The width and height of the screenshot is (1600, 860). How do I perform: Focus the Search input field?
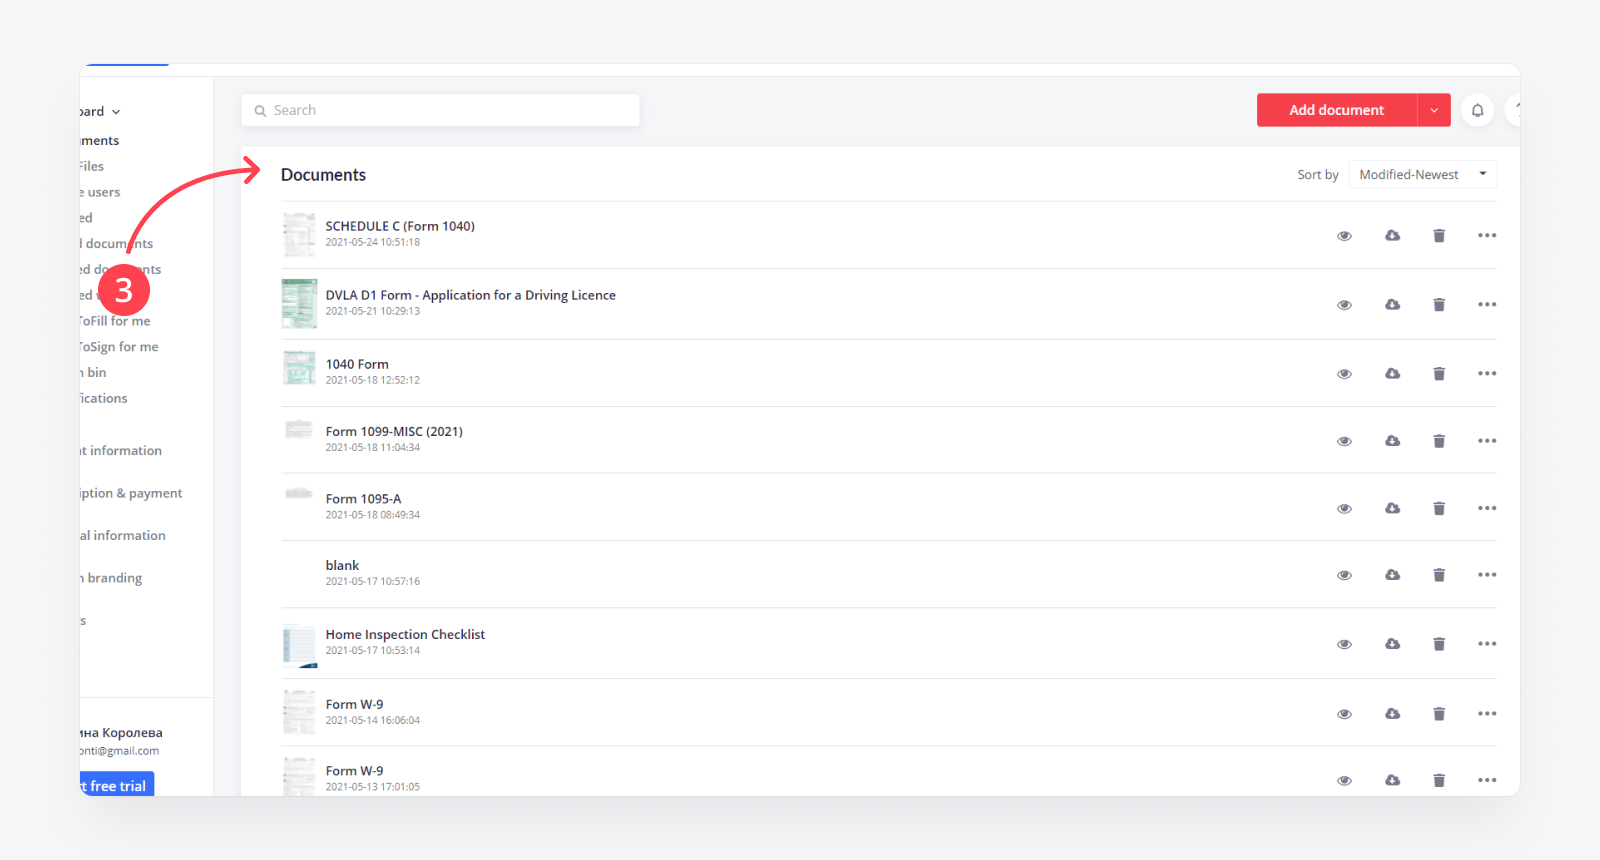440,110
